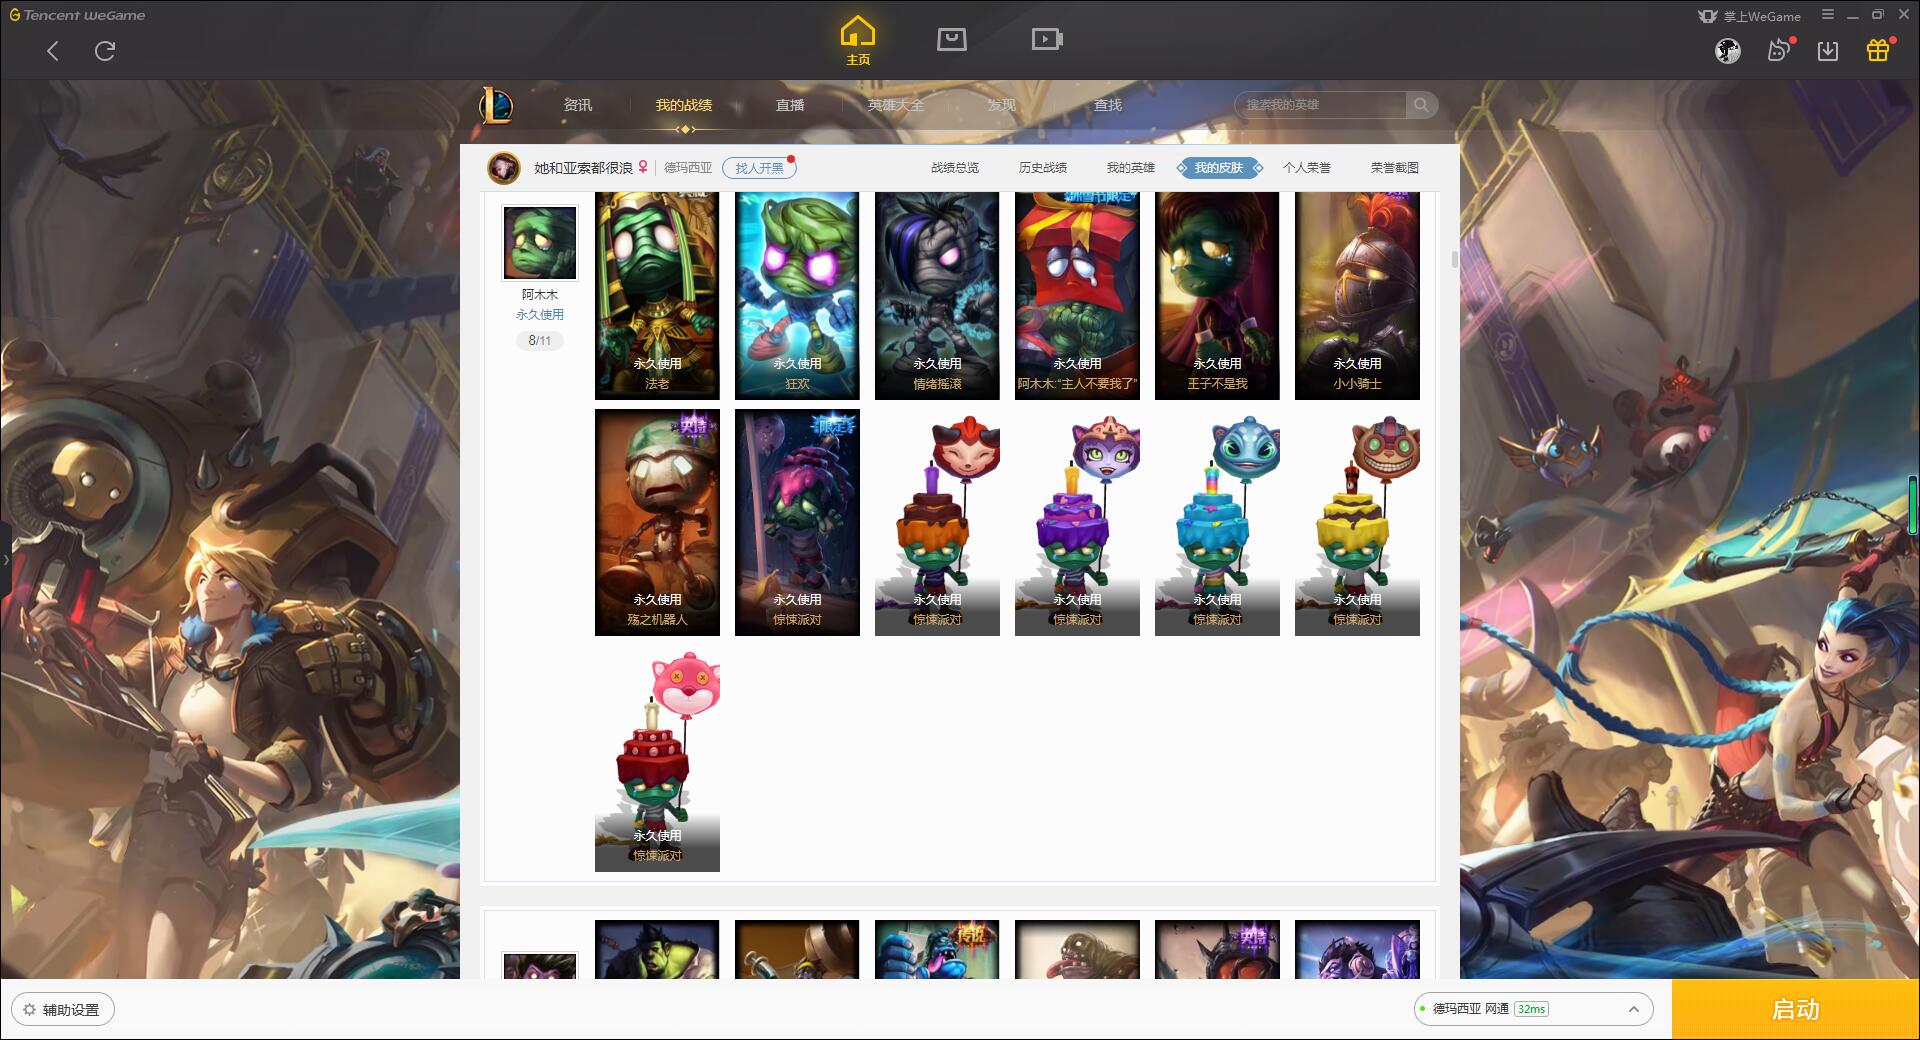Select the blue-cake 惊悚派对 chroma

click(1217, 522)
